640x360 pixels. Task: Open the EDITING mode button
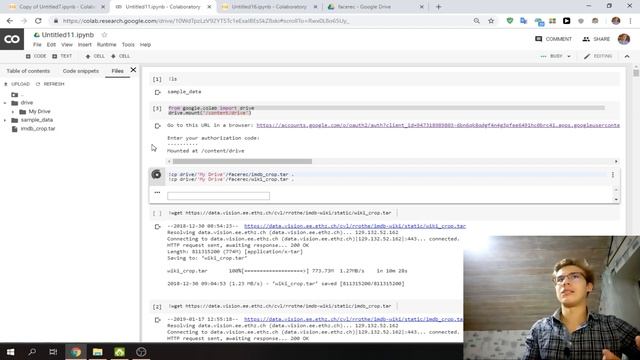coord(598,56)
